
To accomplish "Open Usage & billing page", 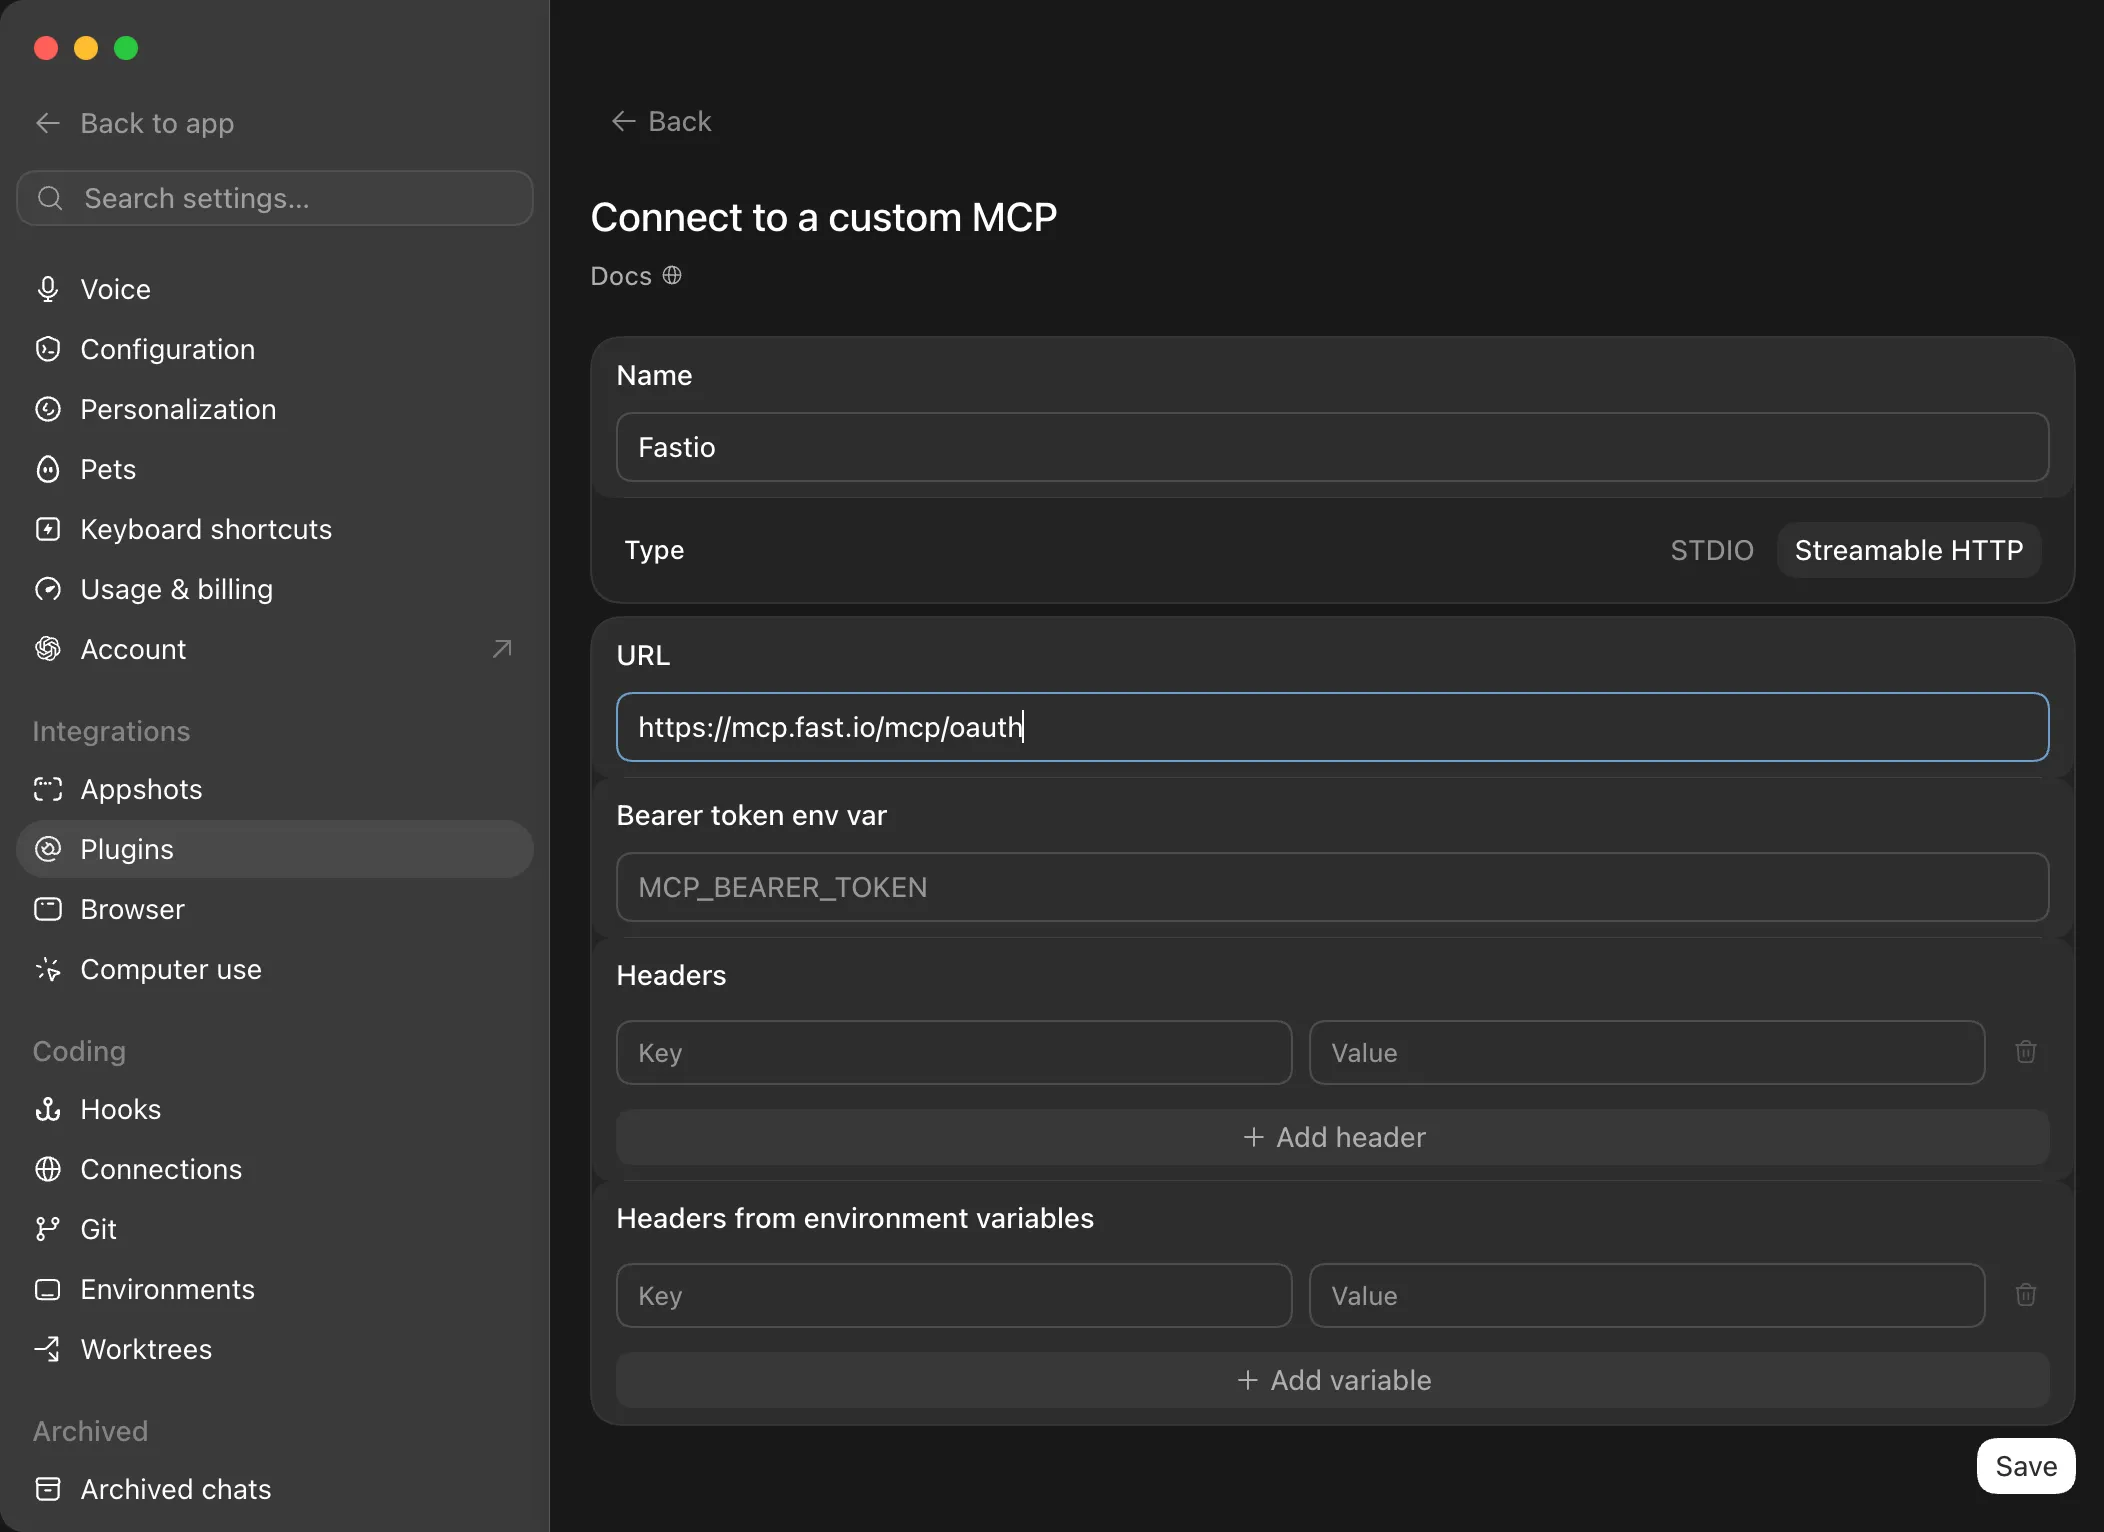I will pos(275,589).
